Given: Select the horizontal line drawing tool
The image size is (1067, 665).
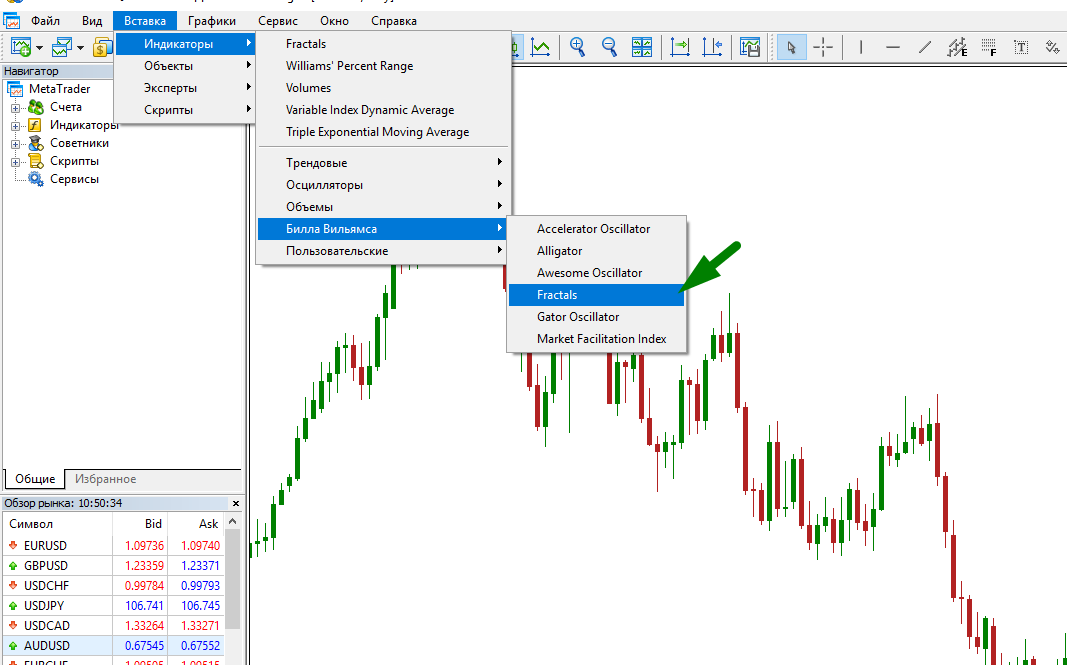Looking at the screenshot, I should tap(893, 47).
